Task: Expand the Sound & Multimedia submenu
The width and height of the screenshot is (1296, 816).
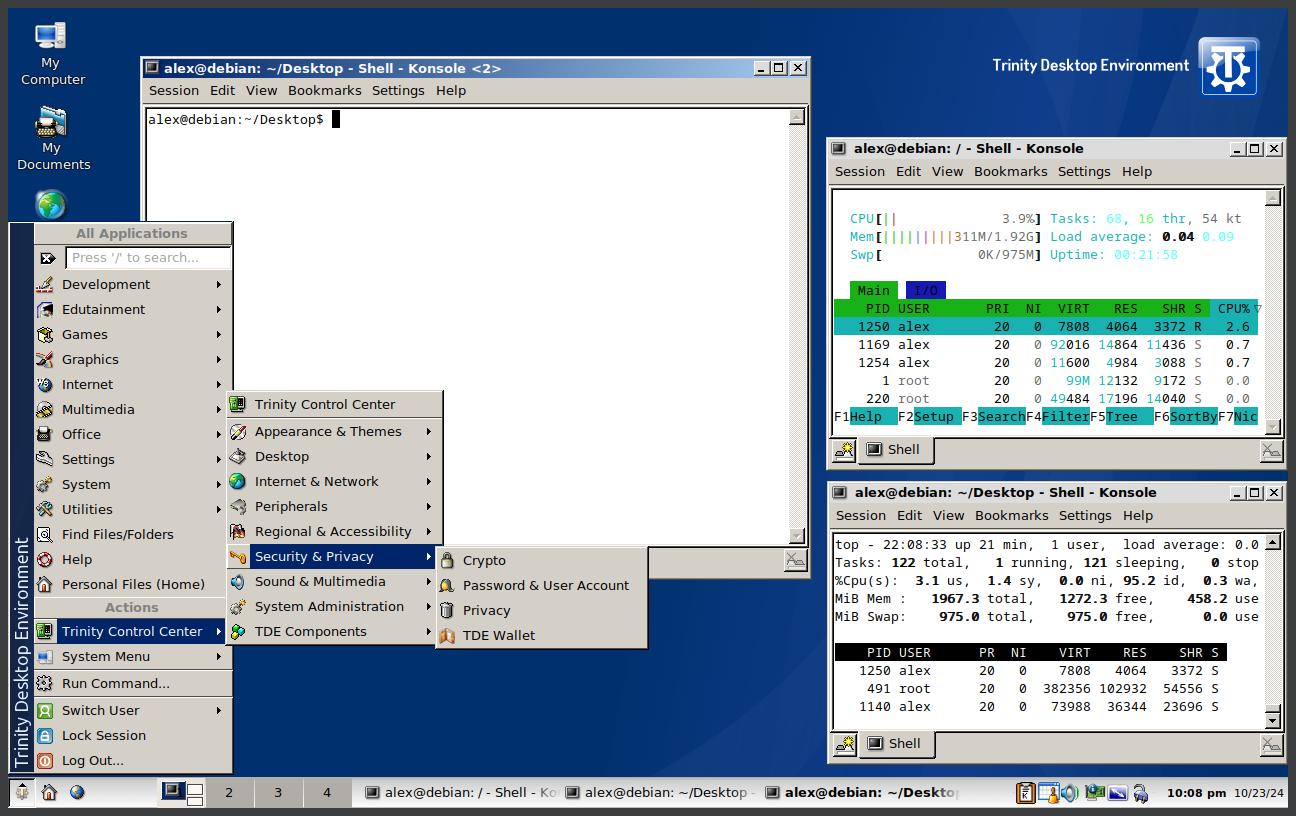Action: pyautogui.click(x=320, y=582)
